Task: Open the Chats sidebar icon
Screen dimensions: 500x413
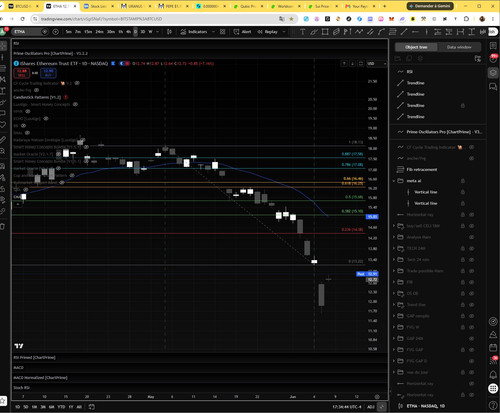Action: click(x=493, y=87)
